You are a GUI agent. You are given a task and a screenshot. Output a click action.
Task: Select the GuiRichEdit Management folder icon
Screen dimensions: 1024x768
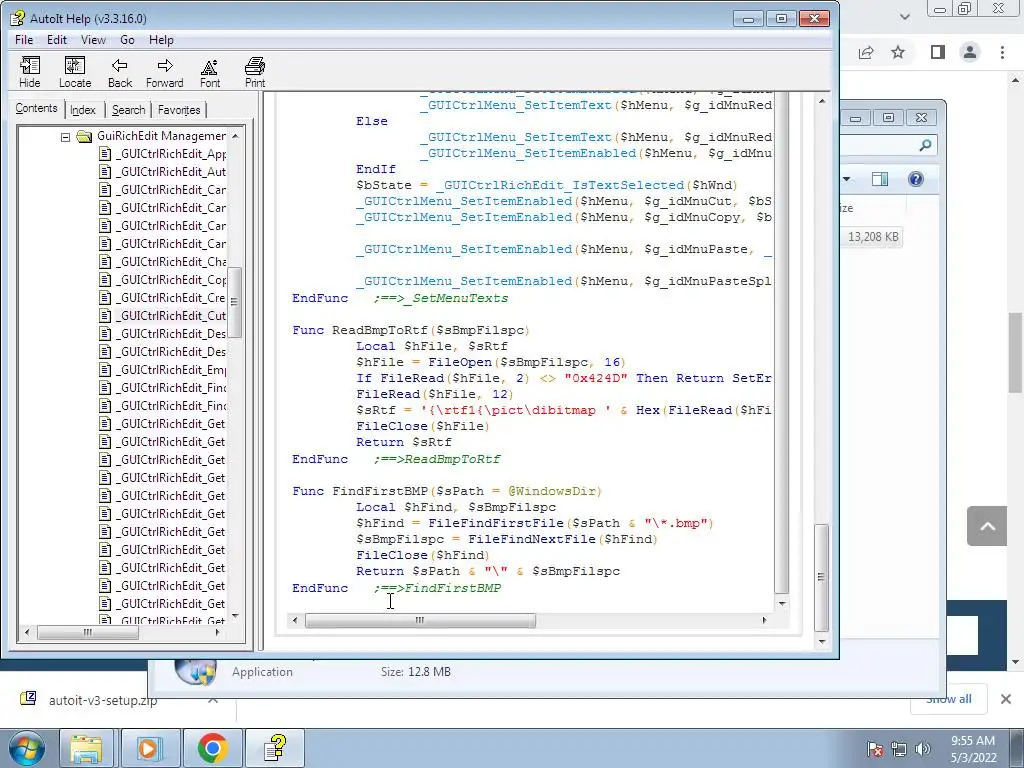point(84,136)
